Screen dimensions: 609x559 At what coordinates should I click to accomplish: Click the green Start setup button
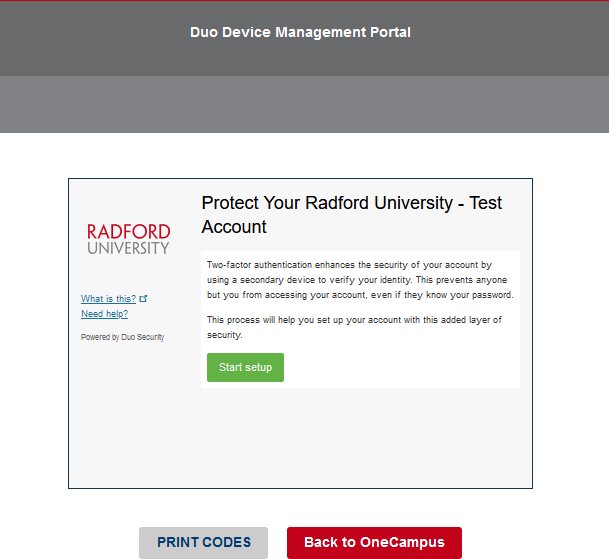[x=245, y=367]
